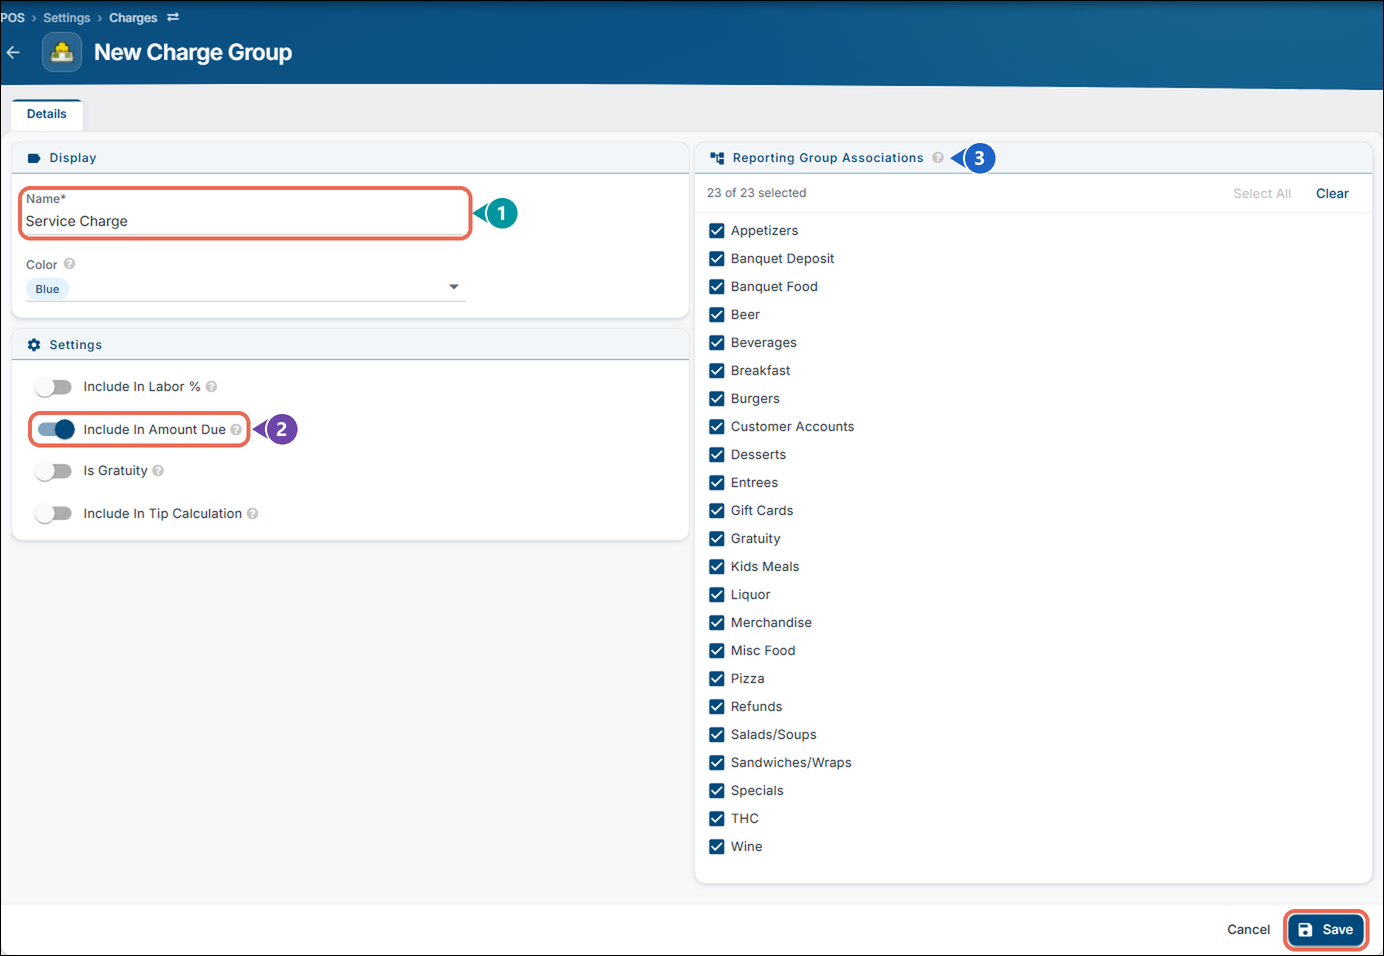Uncheck the Banquet Deposit checkbox
The height and width of the screenshot is (956, 1384).
tap(716, 258)
